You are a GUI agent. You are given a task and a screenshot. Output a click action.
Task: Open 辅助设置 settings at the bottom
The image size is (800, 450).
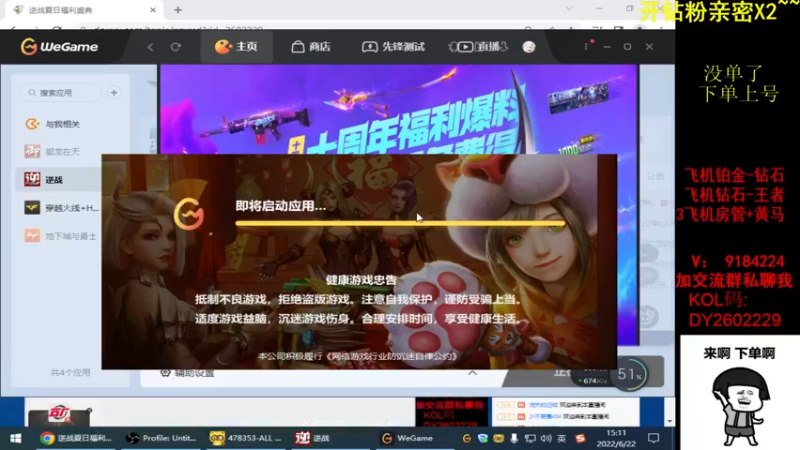[x=187, y=373]
